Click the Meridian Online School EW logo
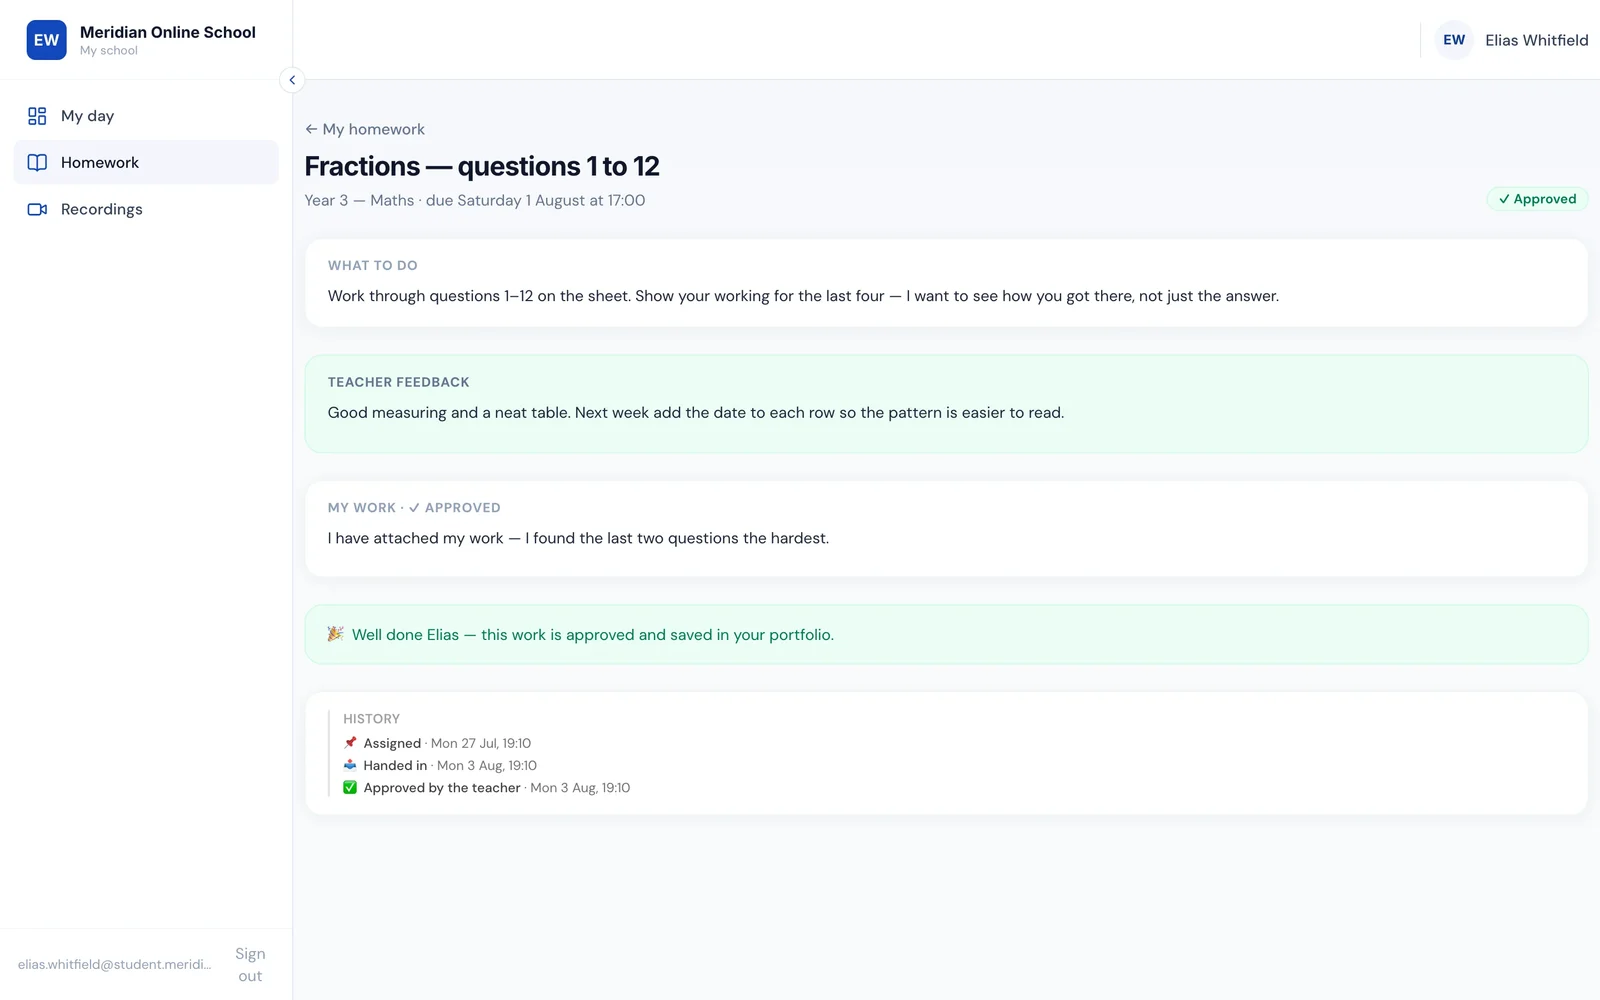This screenshot has height=1000, width=1600. click(x=47, y=40)
